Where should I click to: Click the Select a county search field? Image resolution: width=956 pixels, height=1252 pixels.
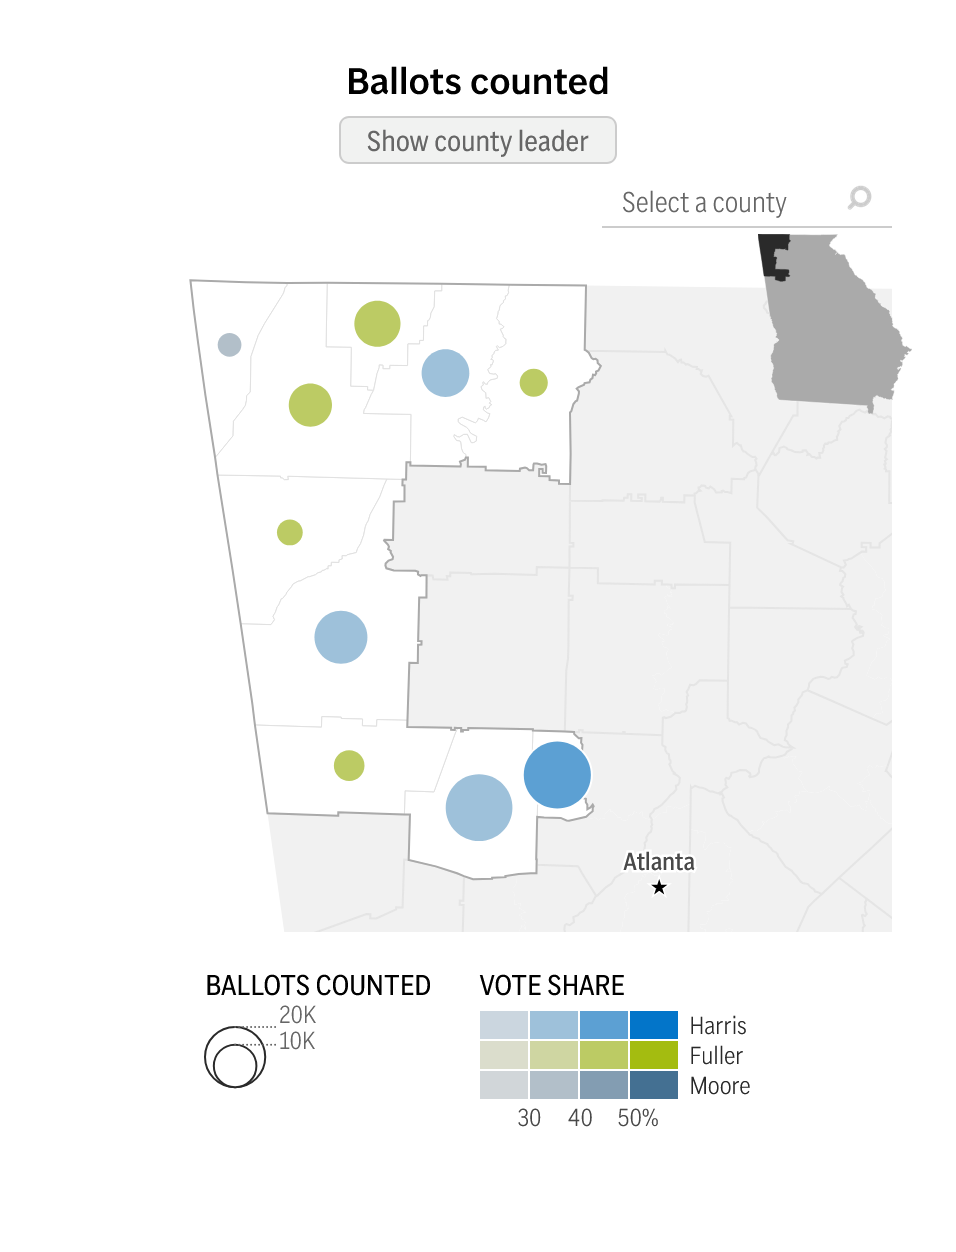[720, 203]
